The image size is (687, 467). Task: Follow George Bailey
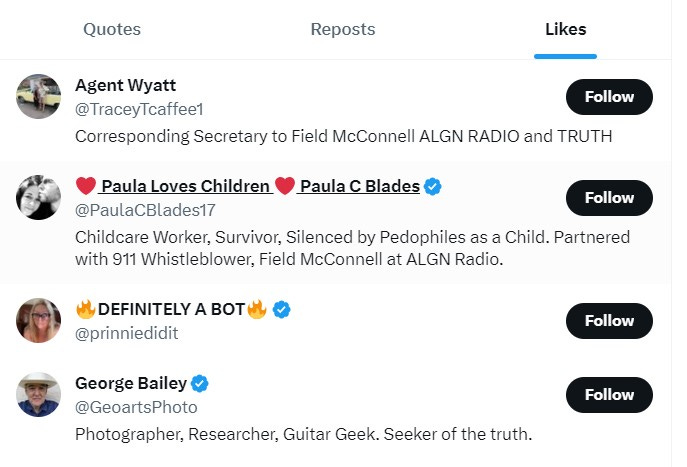pyautogui.click(x=609, y=395)
